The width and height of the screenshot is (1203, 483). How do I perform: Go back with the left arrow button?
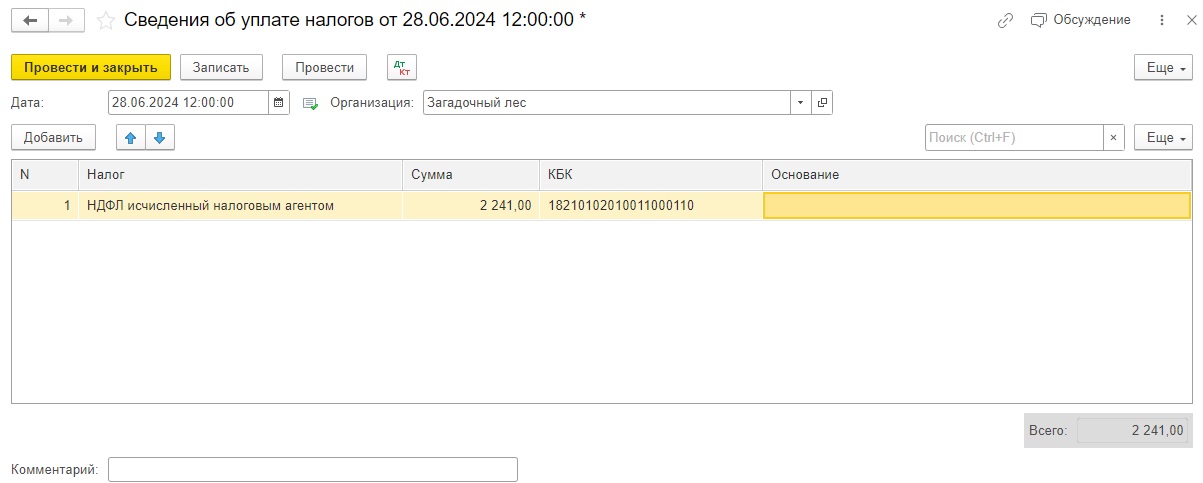point(30,20)
